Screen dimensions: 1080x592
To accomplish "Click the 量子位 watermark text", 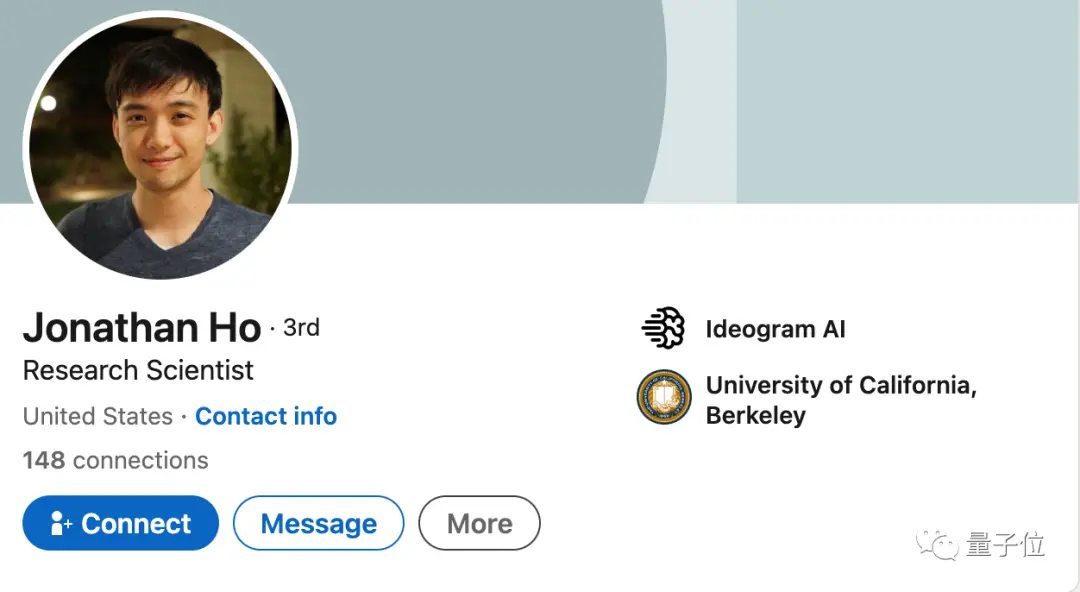I will coord(1006,544).
